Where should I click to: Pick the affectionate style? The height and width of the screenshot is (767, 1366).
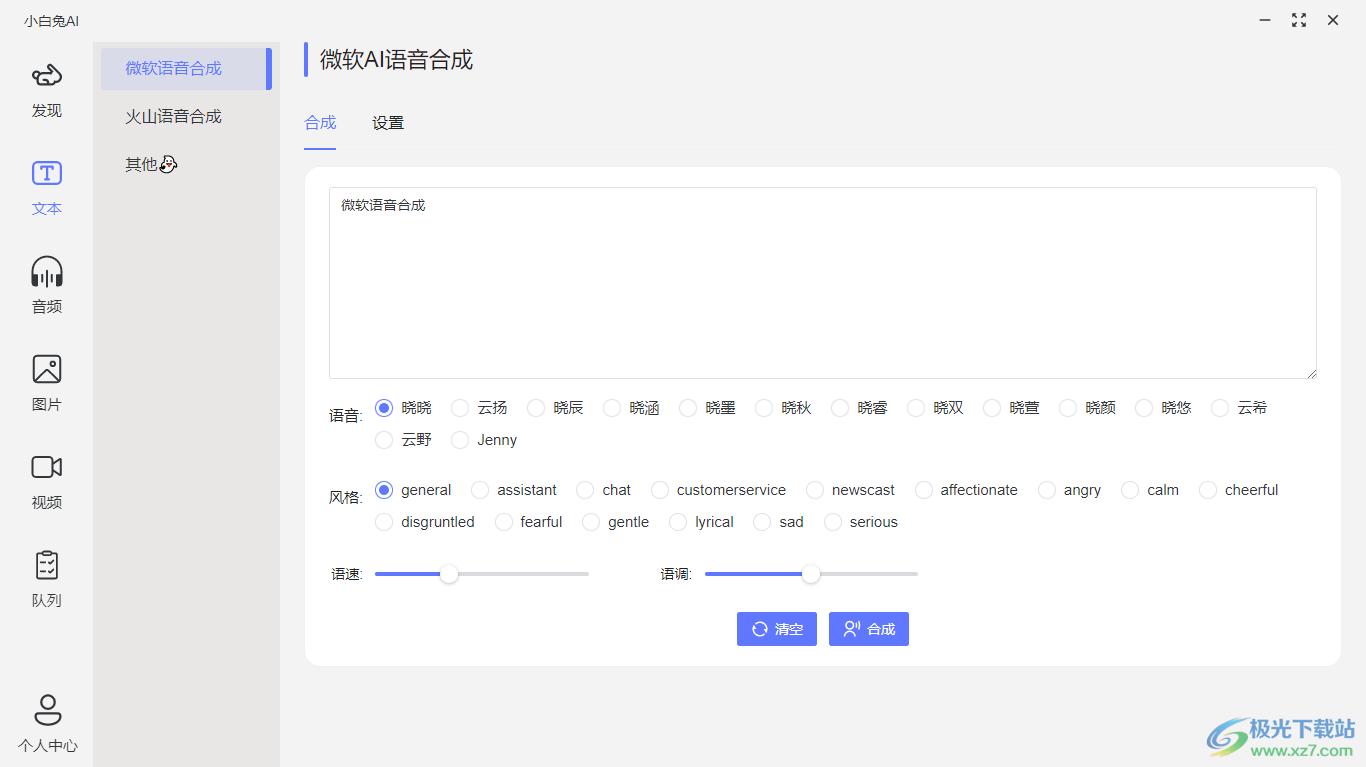pos(924,490)
